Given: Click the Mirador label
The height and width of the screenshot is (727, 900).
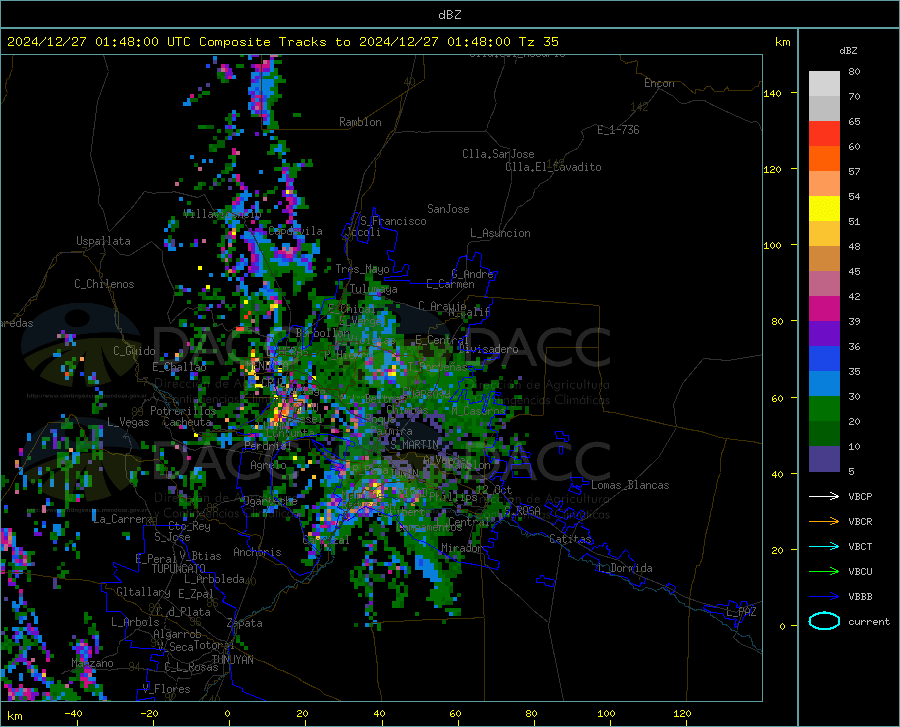Looking at the screenshot, I should [461, 548].
